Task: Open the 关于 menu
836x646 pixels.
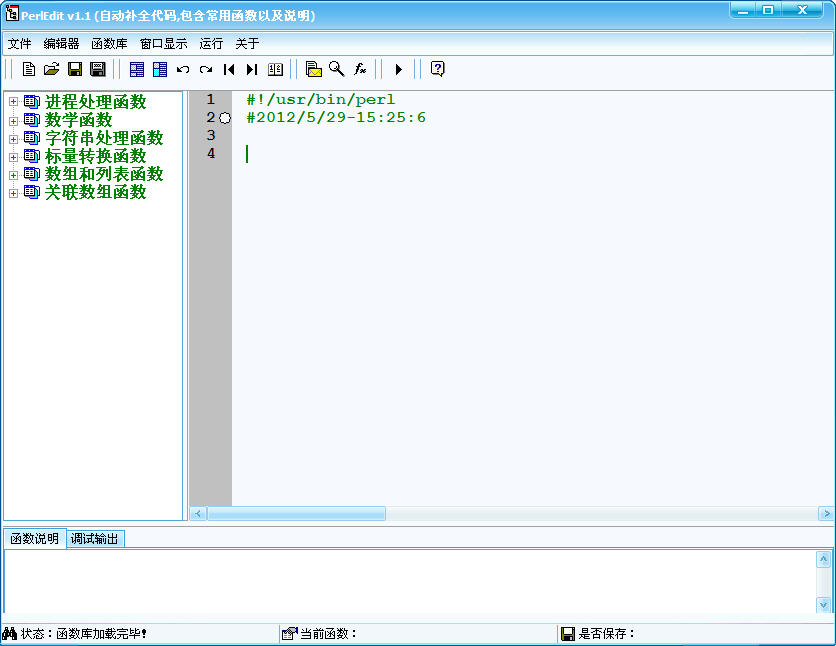Action: (x=247, y=44)
